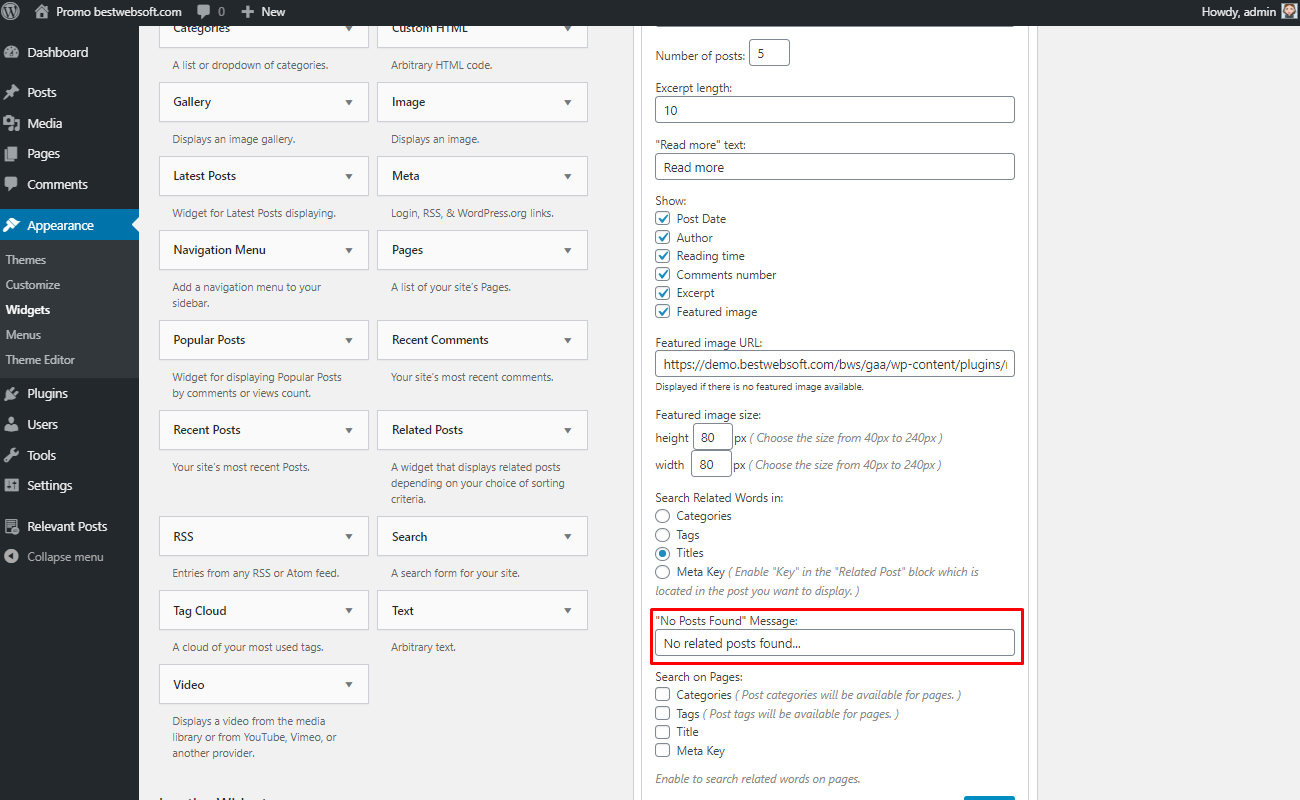Click the Media icon in sidebar
The height and width of the screenshot is (800, 1300).
pyautogui.click(x=12, y=123)
